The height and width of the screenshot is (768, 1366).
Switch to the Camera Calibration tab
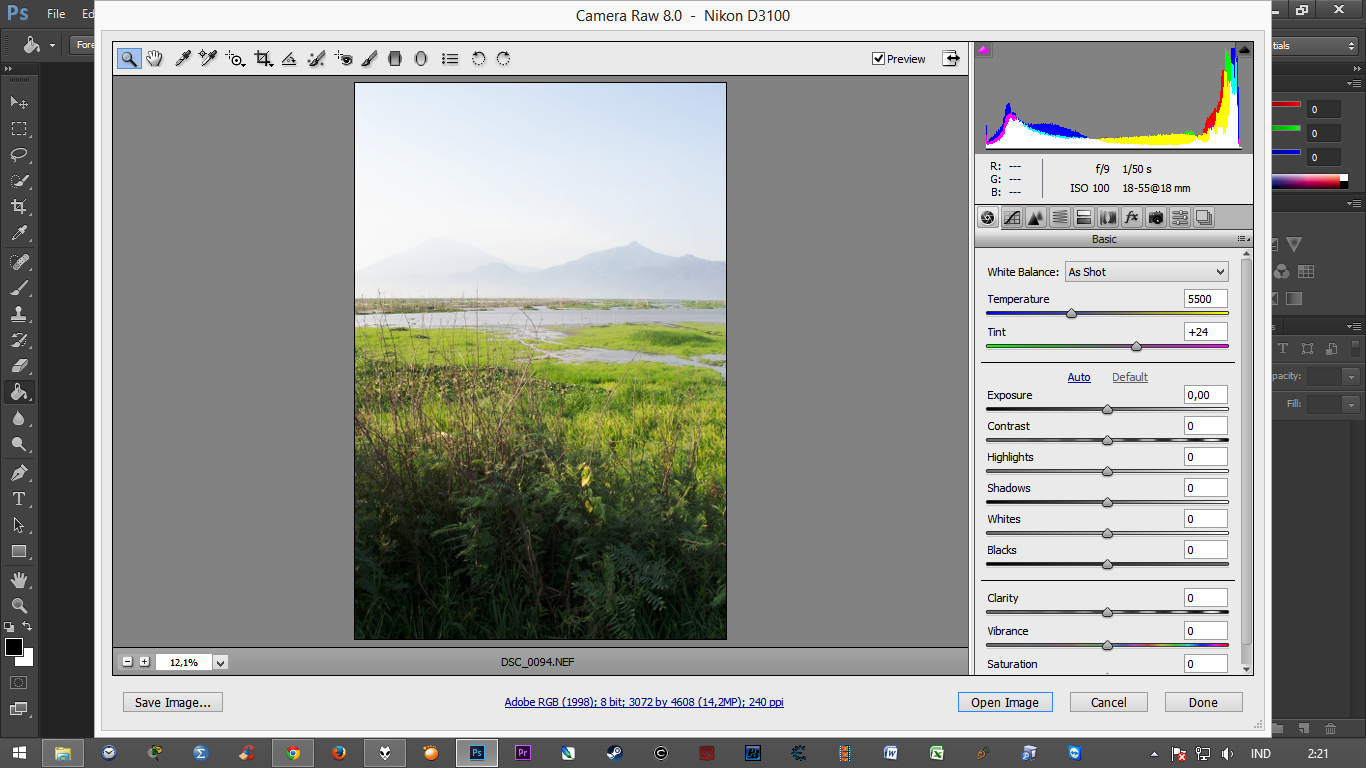pyautogui.click(x=1156, y=217)
